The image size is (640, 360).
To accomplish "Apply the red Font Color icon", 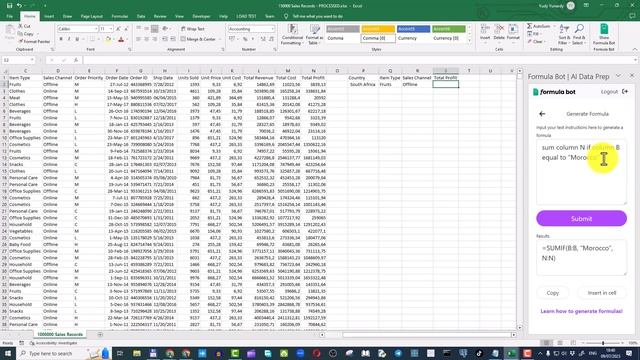I will tap(121, 39).
